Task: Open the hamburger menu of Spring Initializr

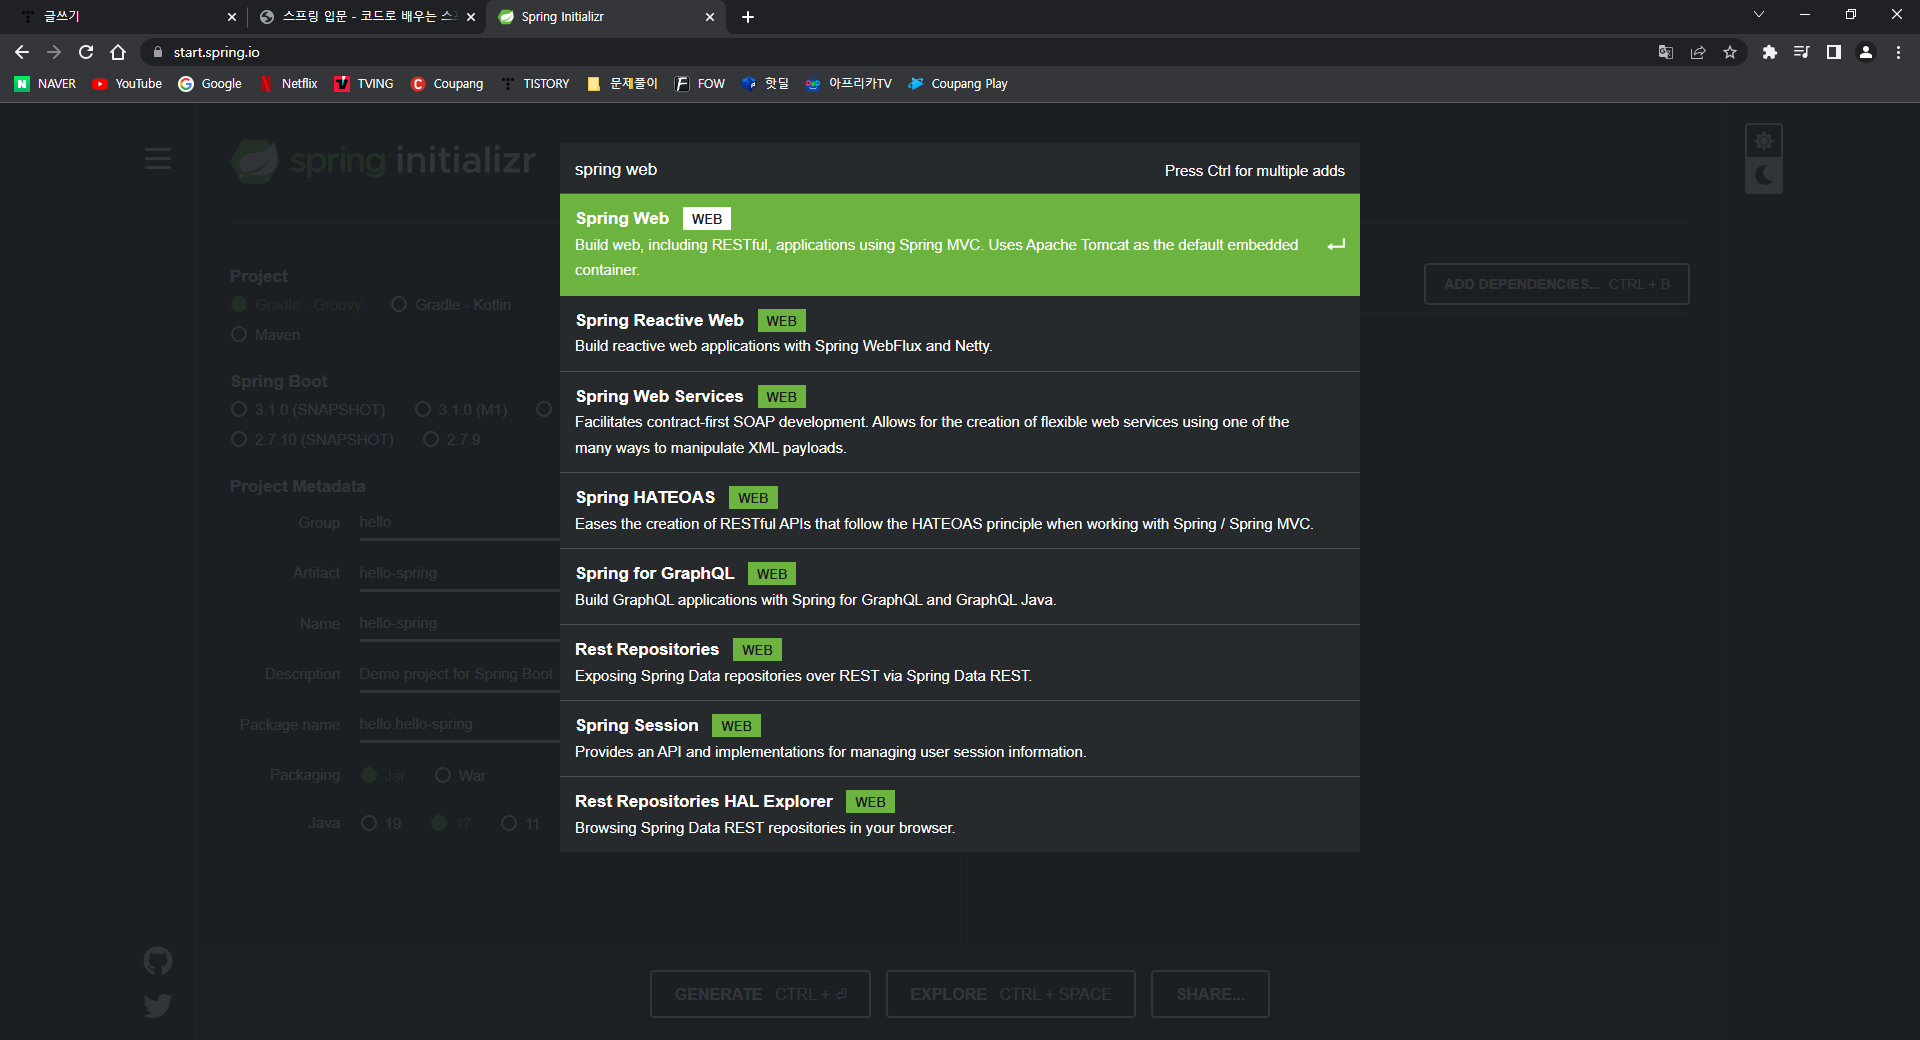Action: (x=158, y=158)
